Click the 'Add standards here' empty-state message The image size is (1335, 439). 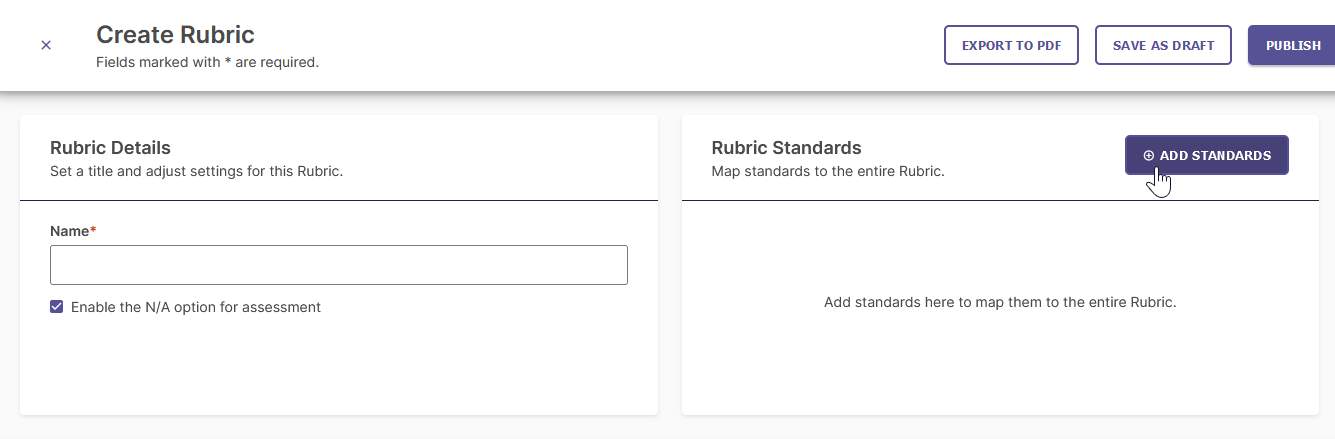(x=1000, y=302)
